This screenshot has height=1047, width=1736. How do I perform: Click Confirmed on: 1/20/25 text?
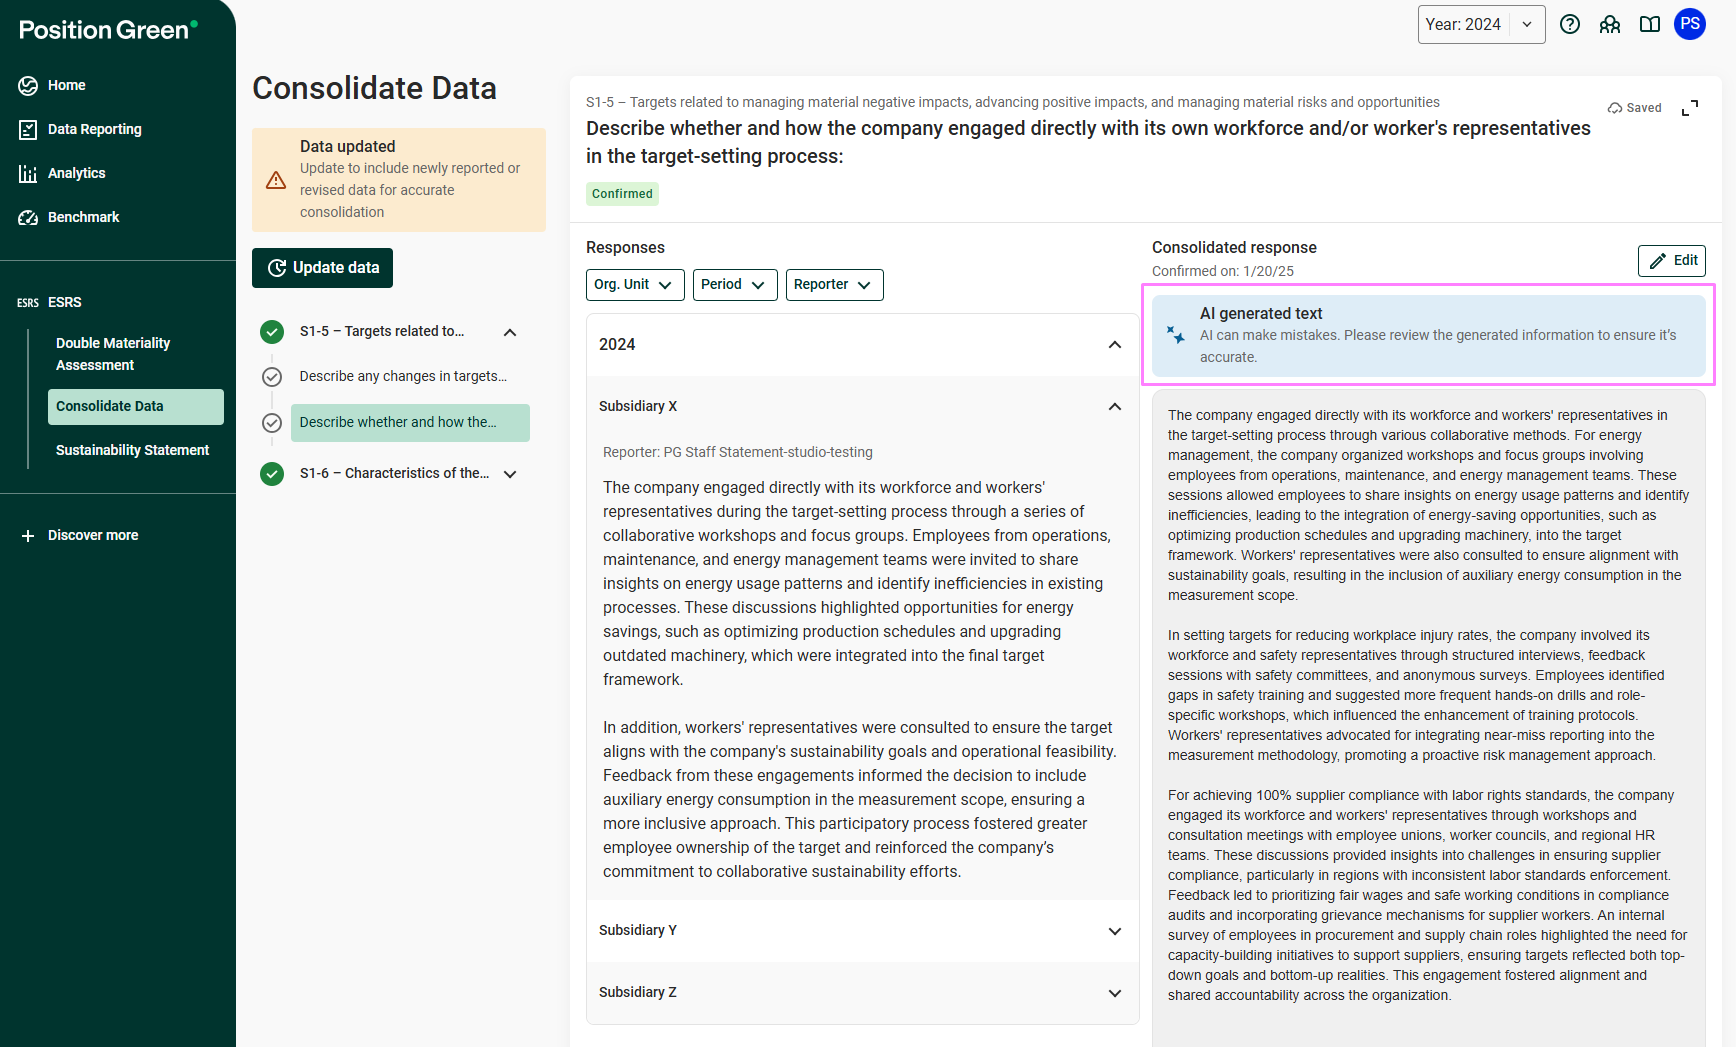[x=1223, y=271]
